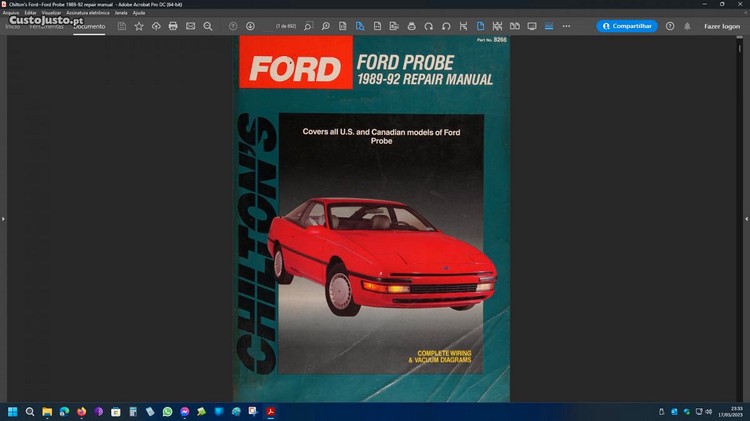Image resolution: width=750 pixels, height=421 pixels.
Task: Click Fazer logon link
Action: point(722,26)
